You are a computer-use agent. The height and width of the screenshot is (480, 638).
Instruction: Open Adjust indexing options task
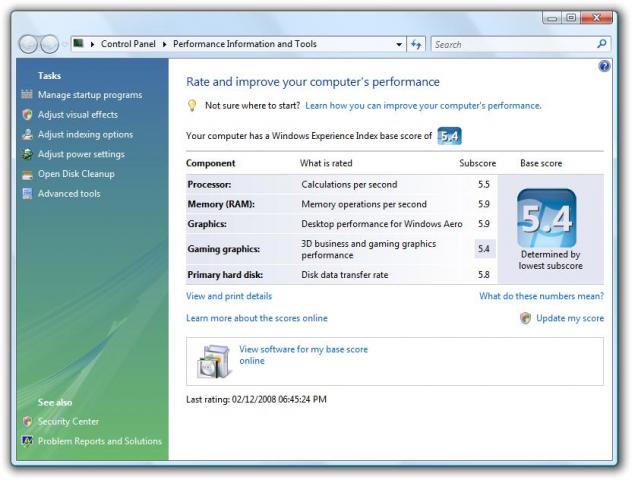[85, 134]
